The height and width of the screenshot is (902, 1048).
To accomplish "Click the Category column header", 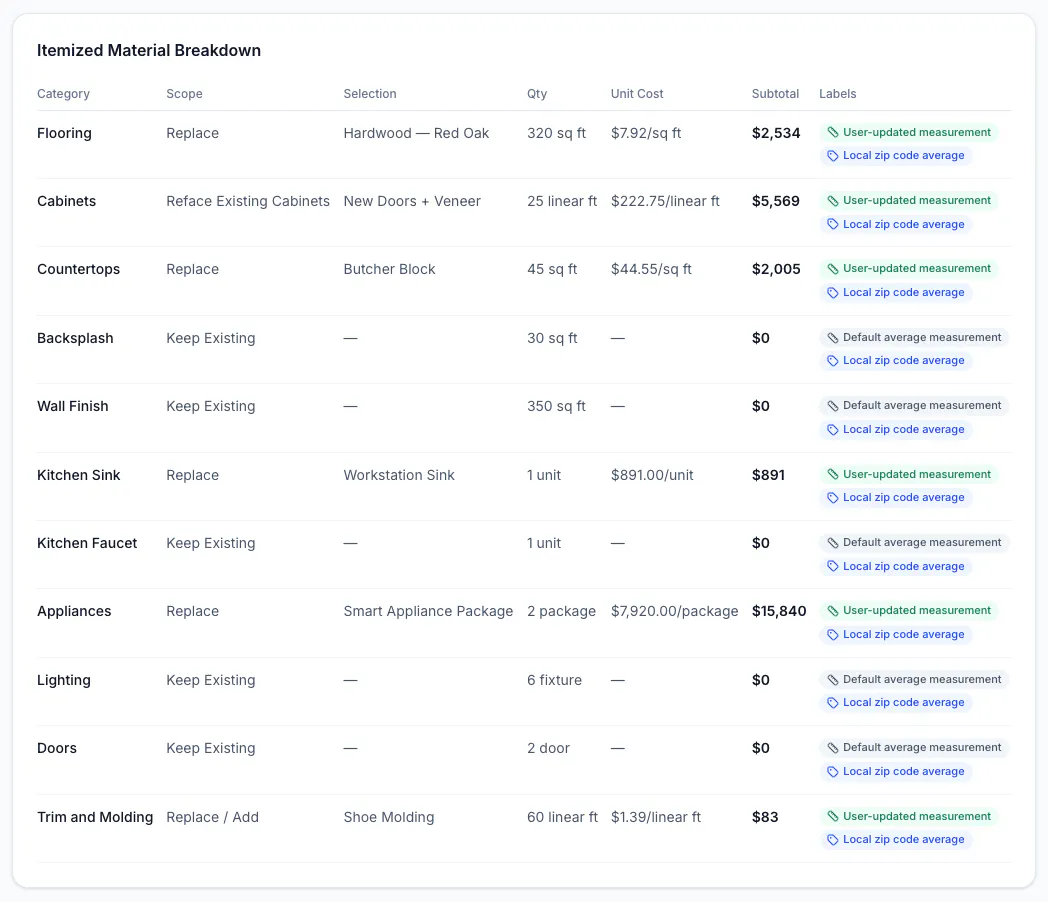I will click(x=63, y=94).
